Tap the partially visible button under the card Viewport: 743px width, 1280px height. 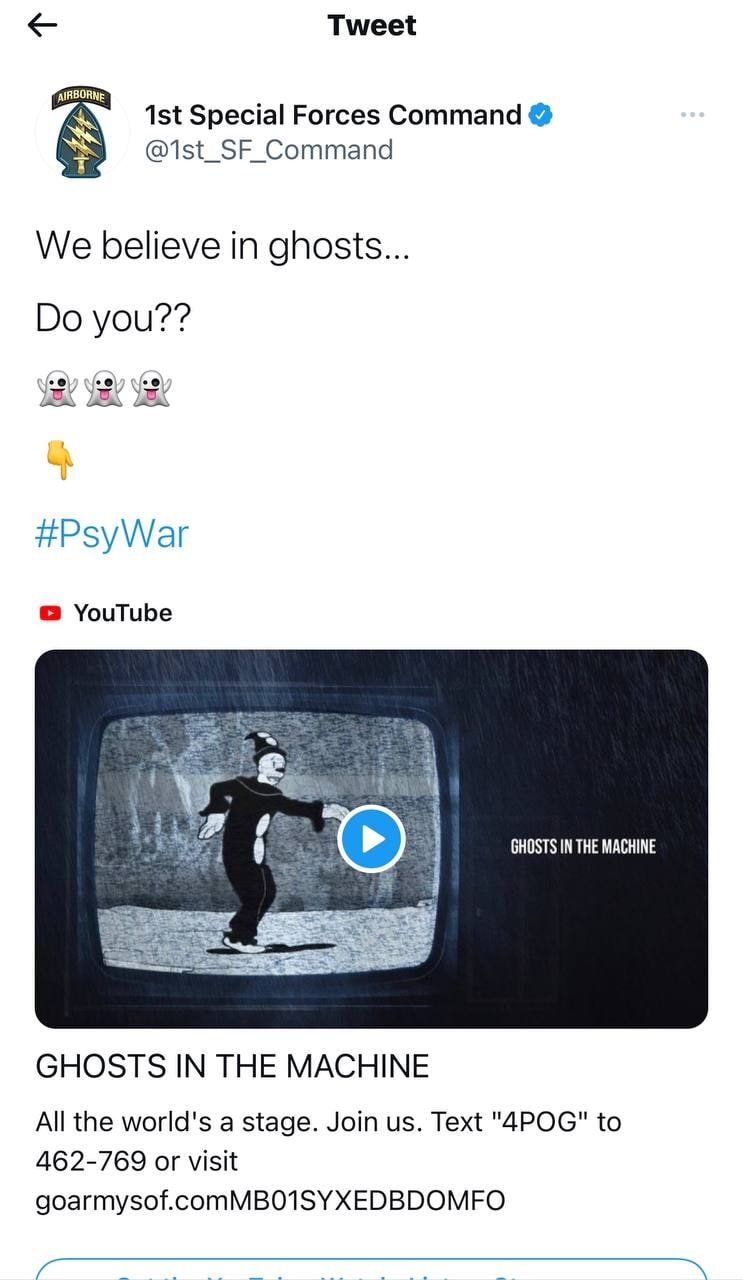click(371, 1269)
